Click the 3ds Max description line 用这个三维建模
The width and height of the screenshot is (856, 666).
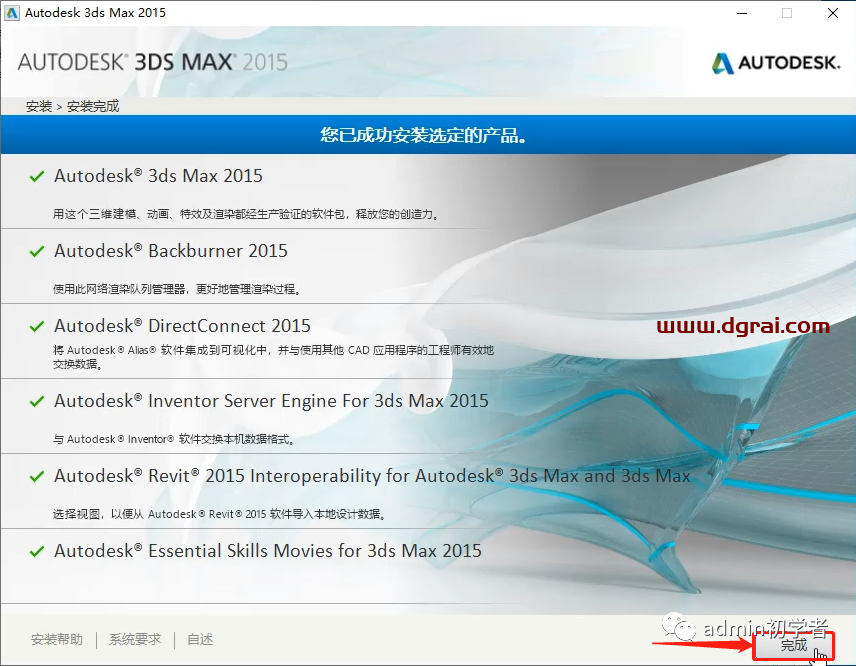coord(246,214)
